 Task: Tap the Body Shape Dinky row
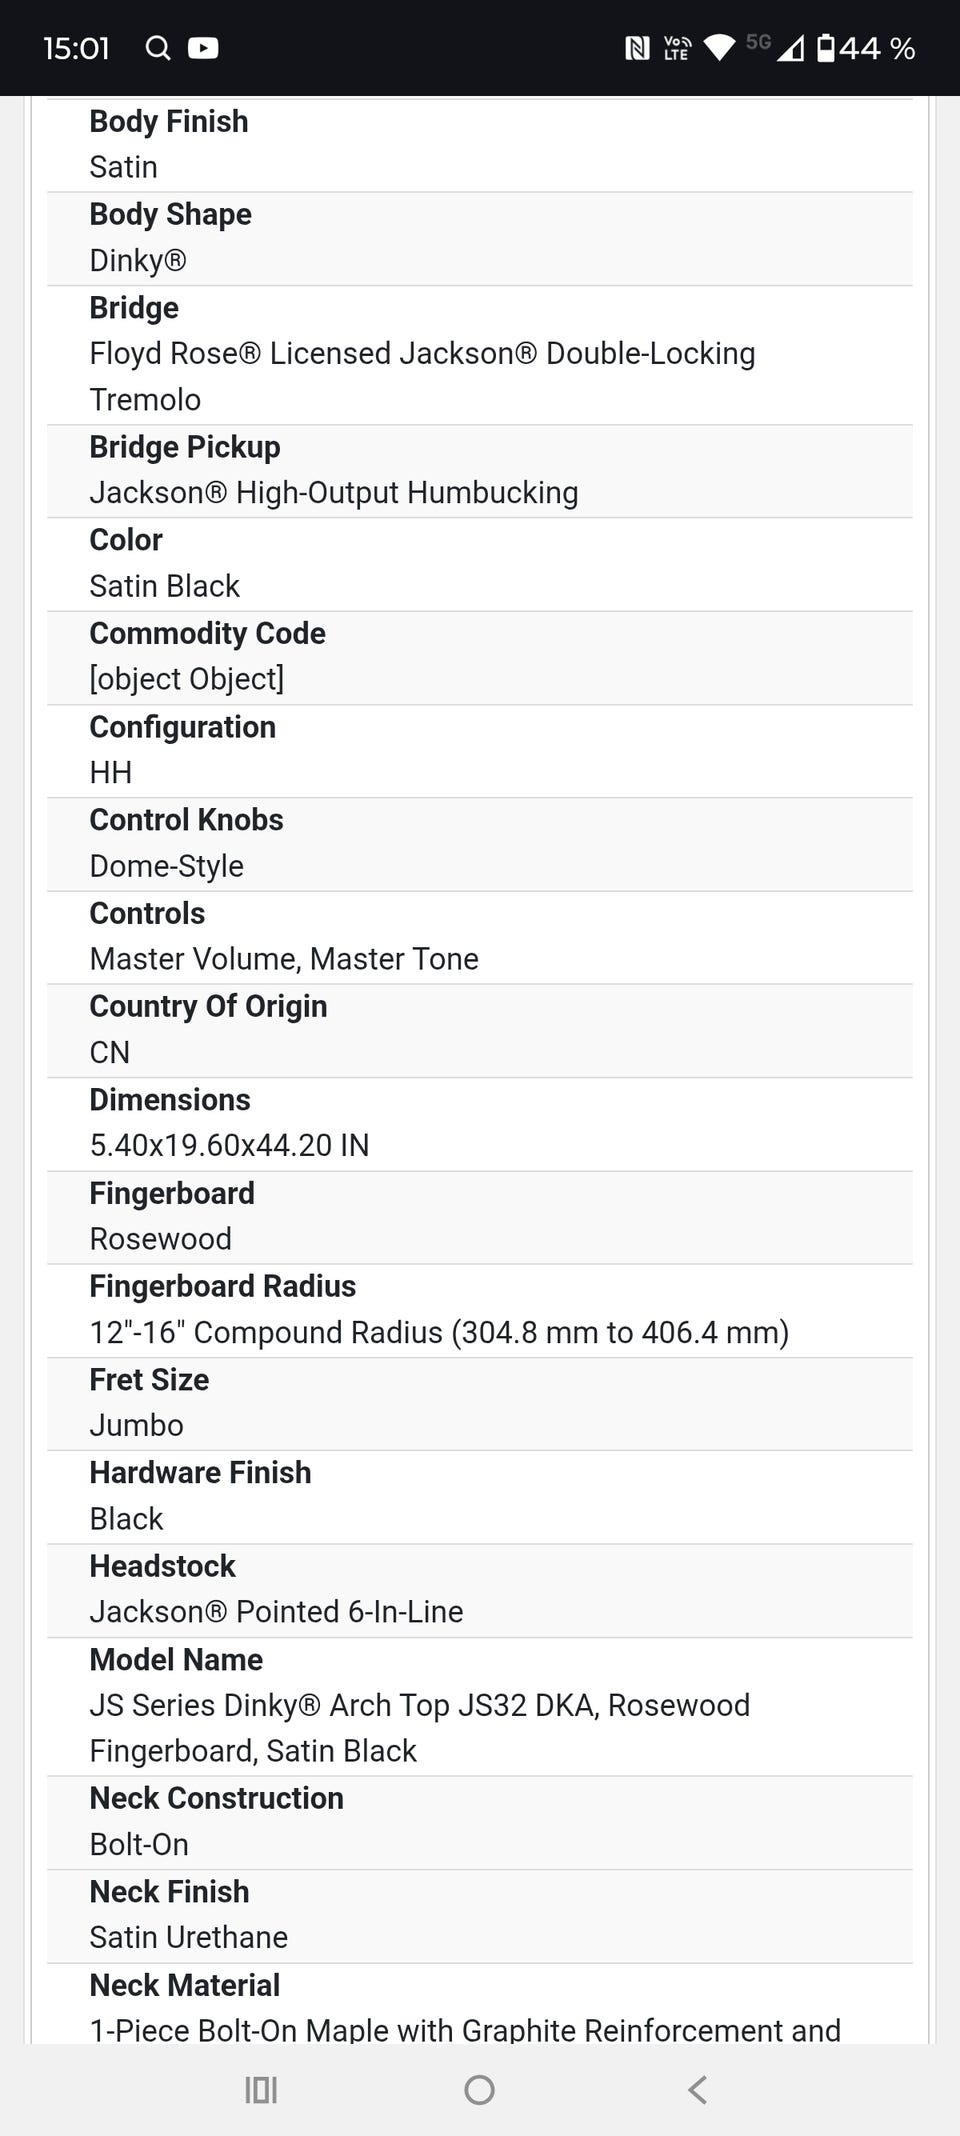(x=479, y=238)
